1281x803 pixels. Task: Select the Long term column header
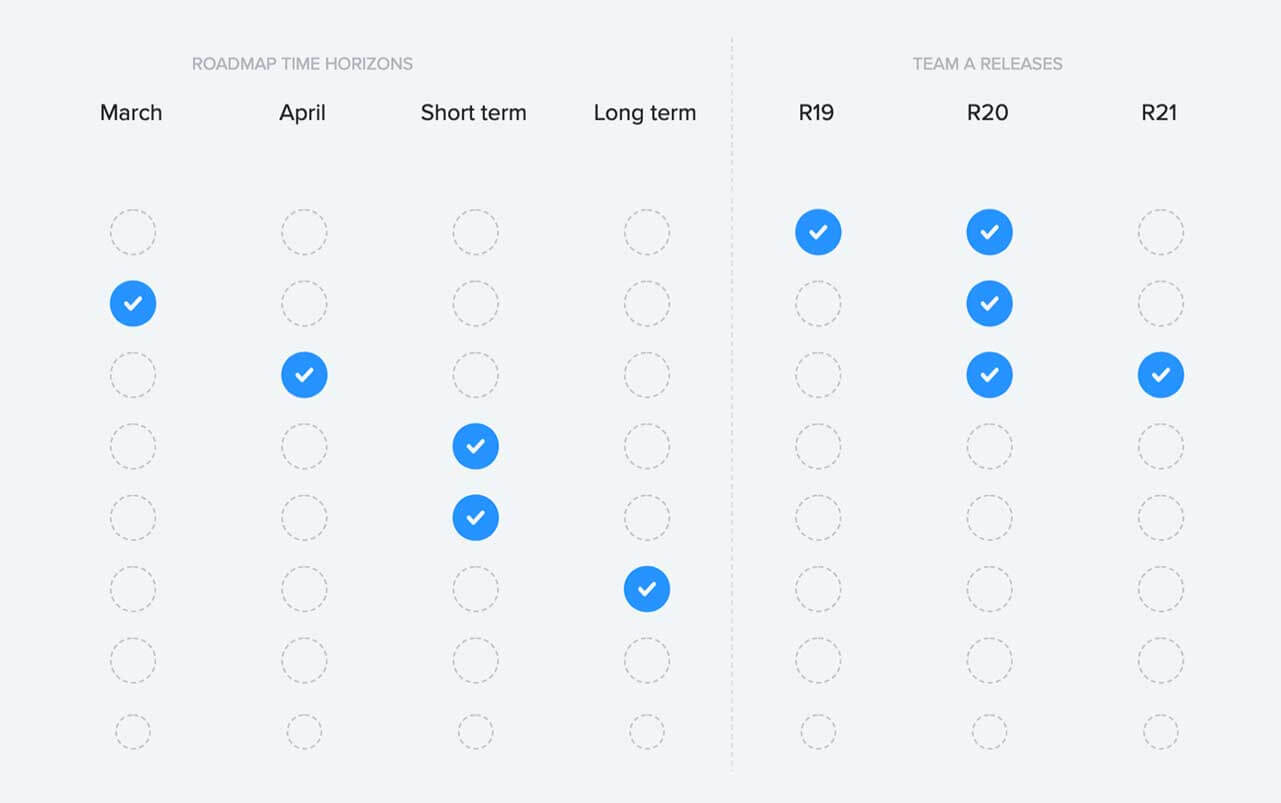coord(645,113)
